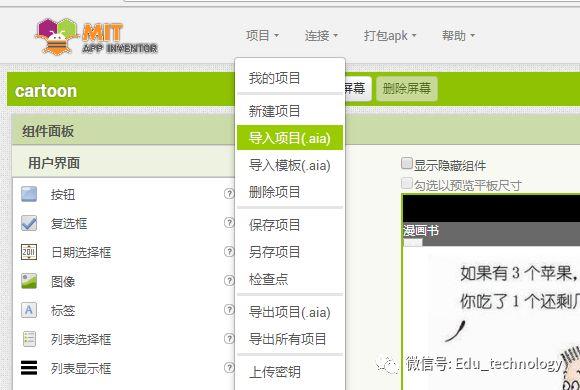
Task: Open help for the 日期选择框 component
Action: coord(229,252)
